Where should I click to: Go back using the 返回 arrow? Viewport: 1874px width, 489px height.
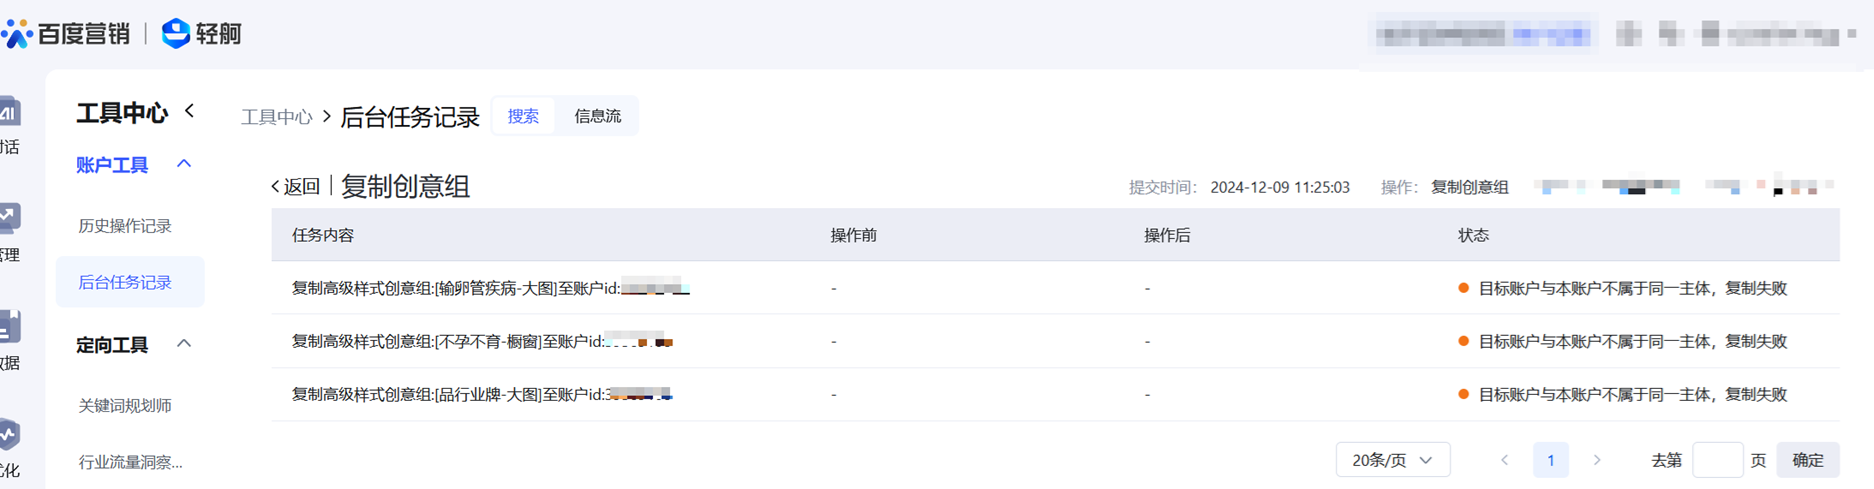click(296, 187)
